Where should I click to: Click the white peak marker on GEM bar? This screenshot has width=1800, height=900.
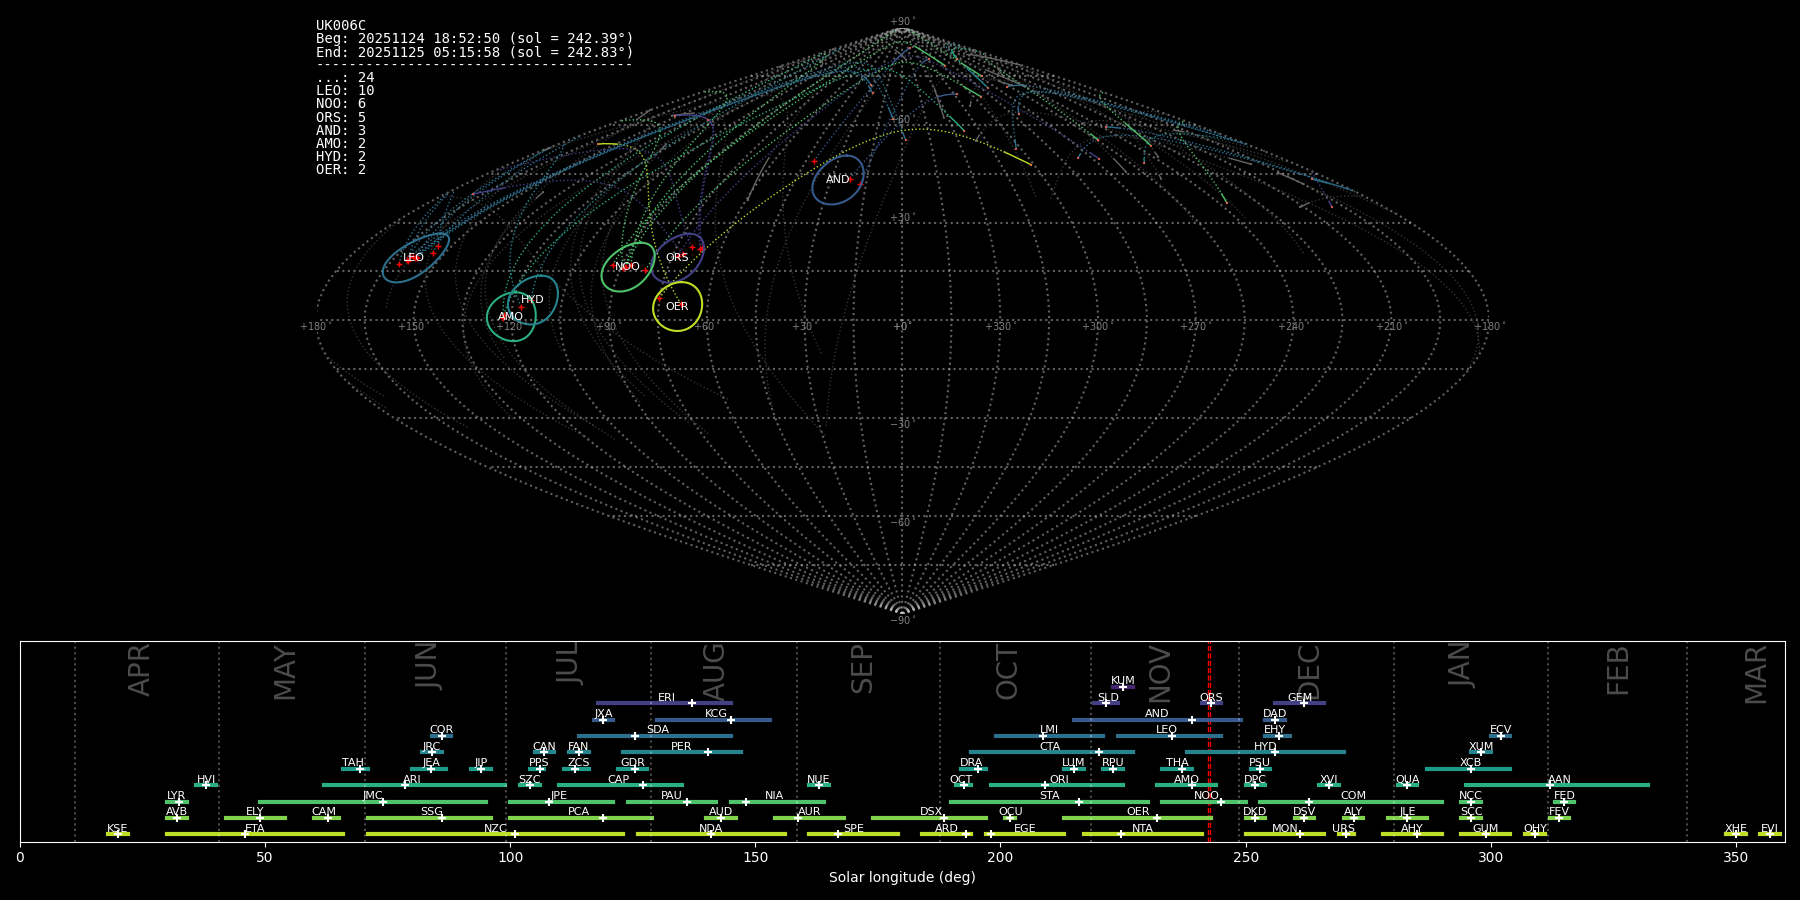(x=1304, y=703)
